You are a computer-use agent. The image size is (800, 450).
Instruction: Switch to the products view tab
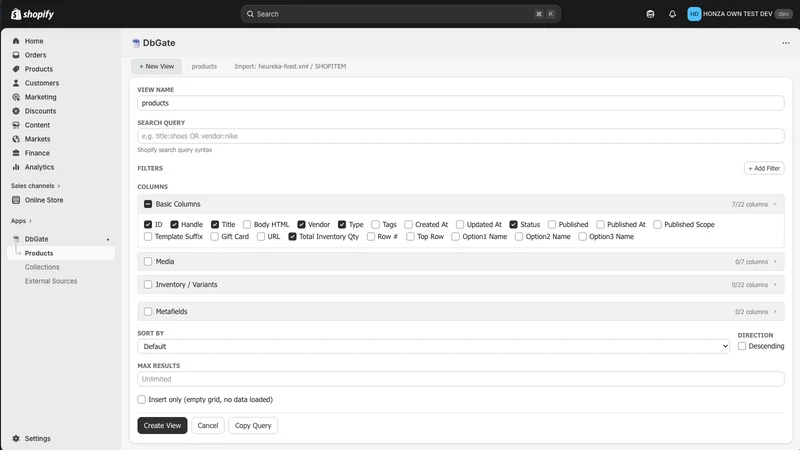(x=204, y=66)
